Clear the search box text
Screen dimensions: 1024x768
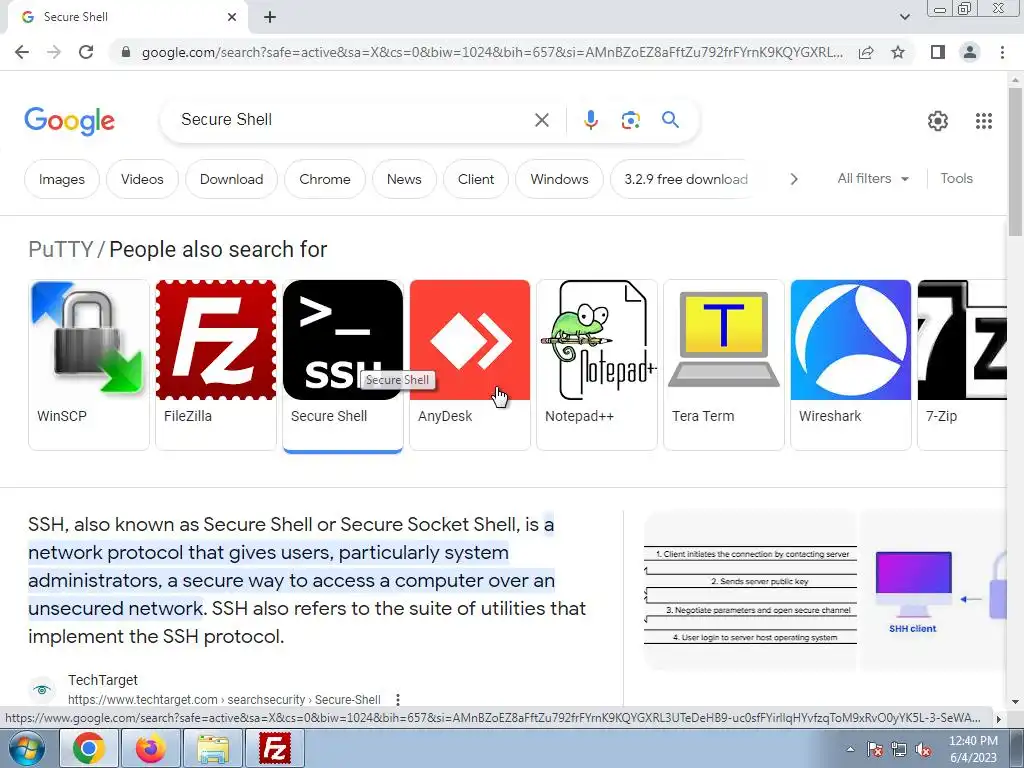[x=541, y=120]
